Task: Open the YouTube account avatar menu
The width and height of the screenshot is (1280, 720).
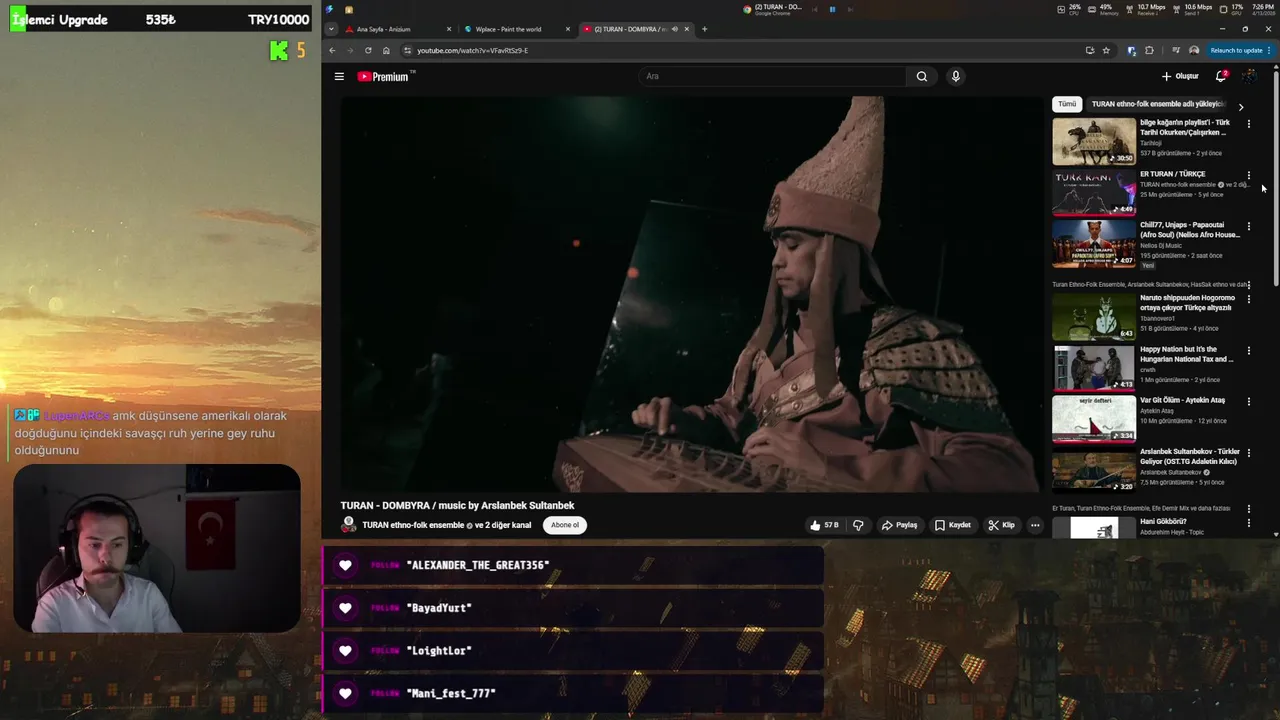Action: click(x=1250, y=76)
